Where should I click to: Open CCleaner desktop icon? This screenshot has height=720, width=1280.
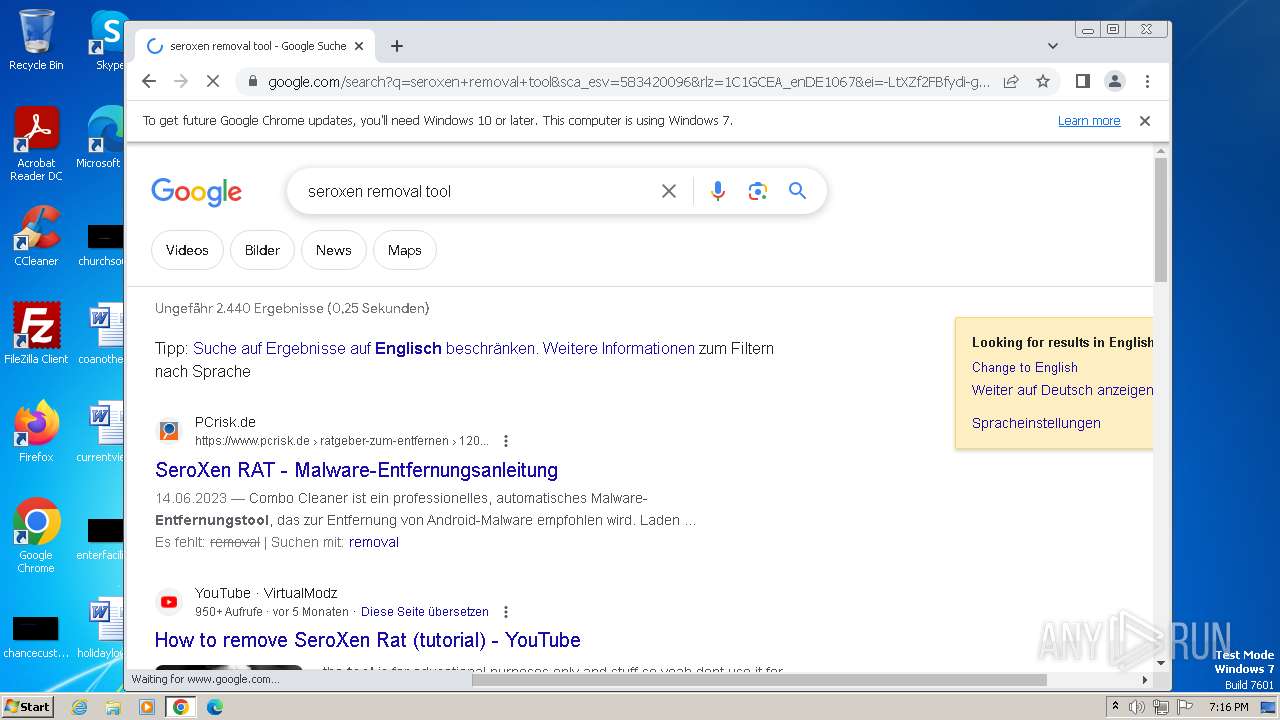point(36,236)
